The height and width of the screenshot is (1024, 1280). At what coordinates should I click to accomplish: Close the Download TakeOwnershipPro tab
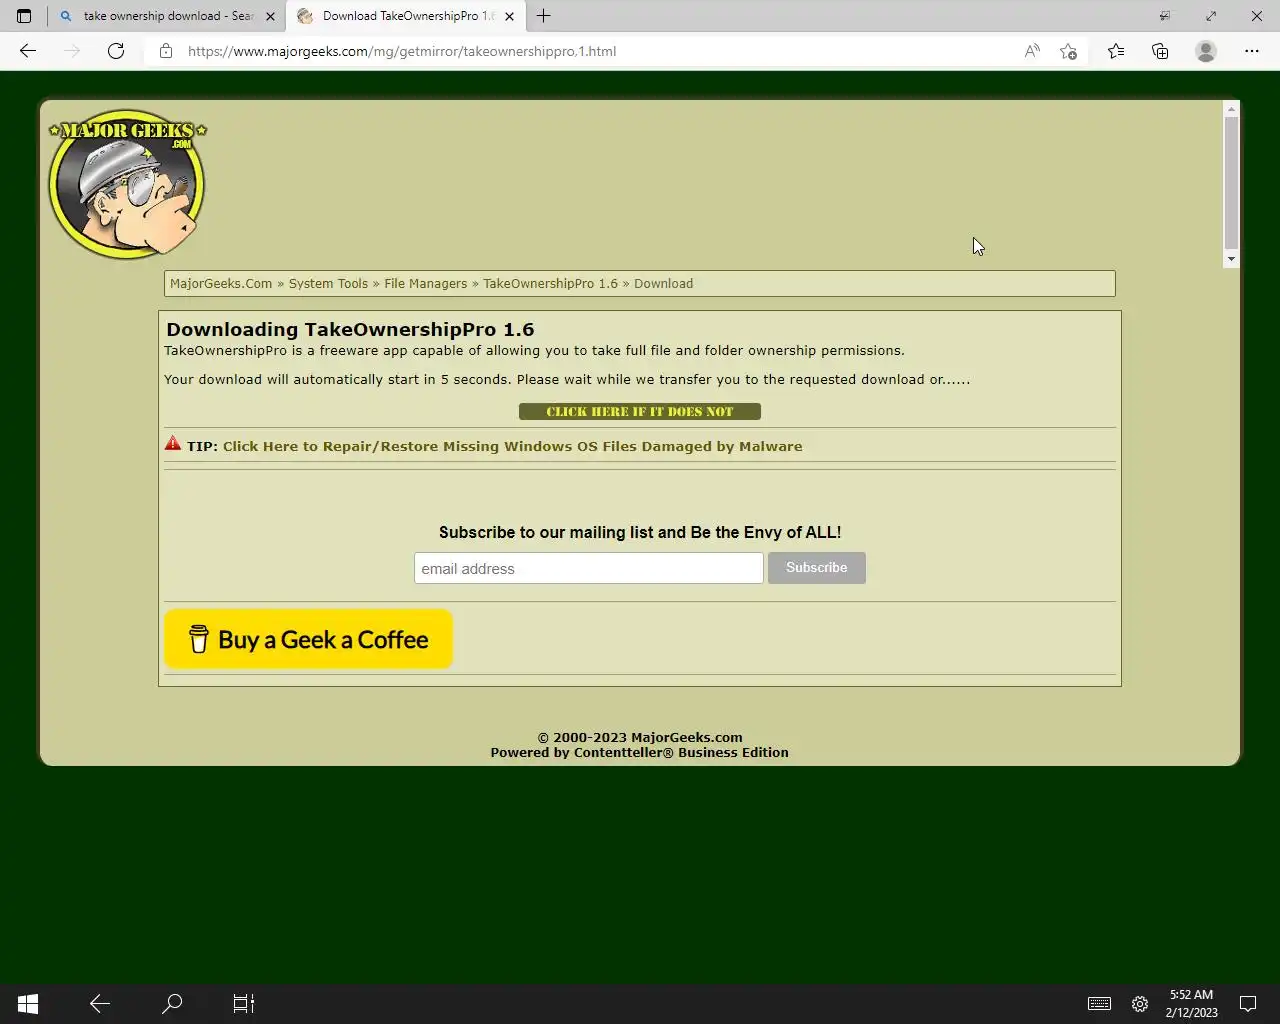click(x=509, y=16)
